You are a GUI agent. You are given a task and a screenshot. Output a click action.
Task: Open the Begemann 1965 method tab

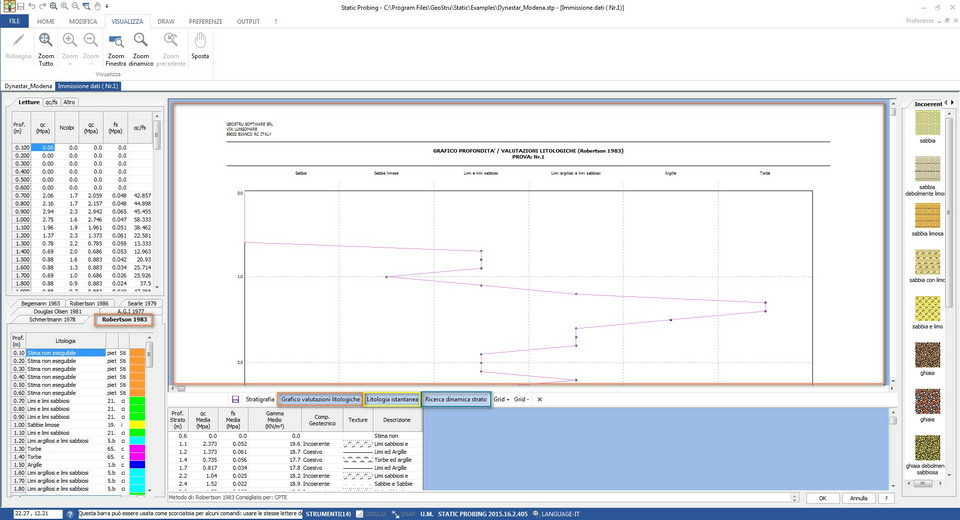pyautogui.click(x=40, y=303)
